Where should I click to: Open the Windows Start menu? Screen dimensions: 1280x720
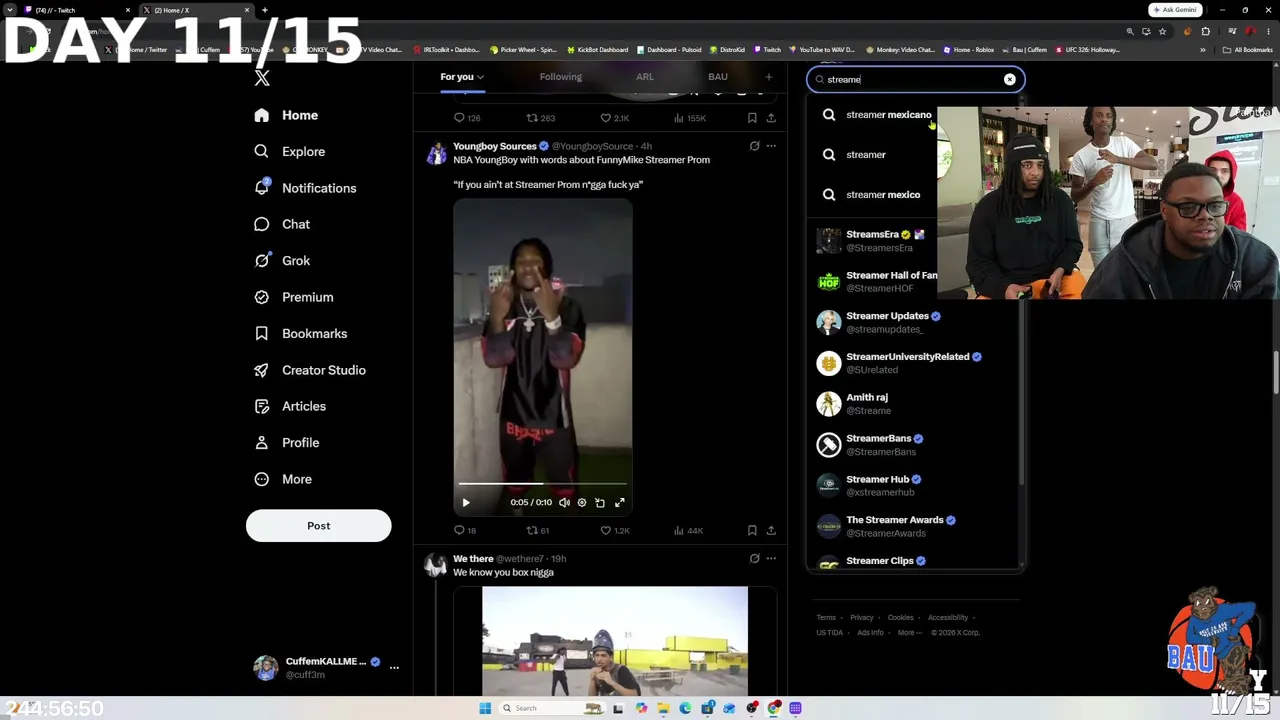tap(485, 708)
